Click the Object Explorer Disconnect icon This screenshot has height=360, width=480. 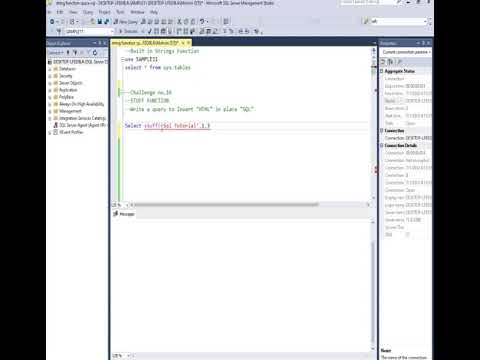(75, 53)
